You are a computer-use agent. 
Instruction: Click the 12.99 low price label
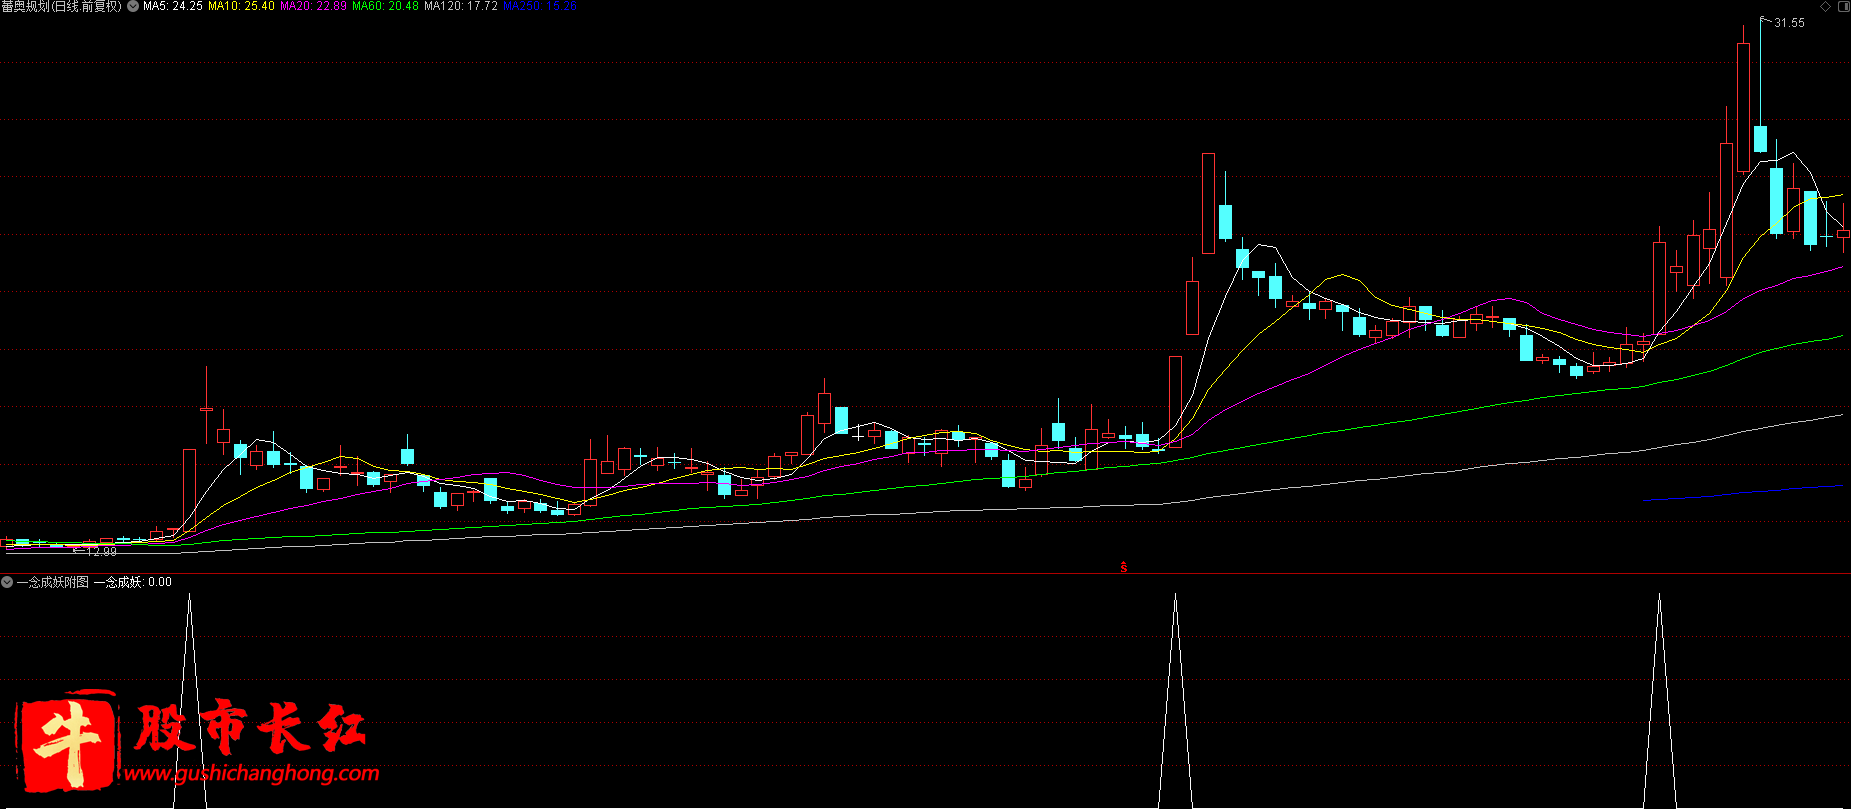click(x=101, y=552)
